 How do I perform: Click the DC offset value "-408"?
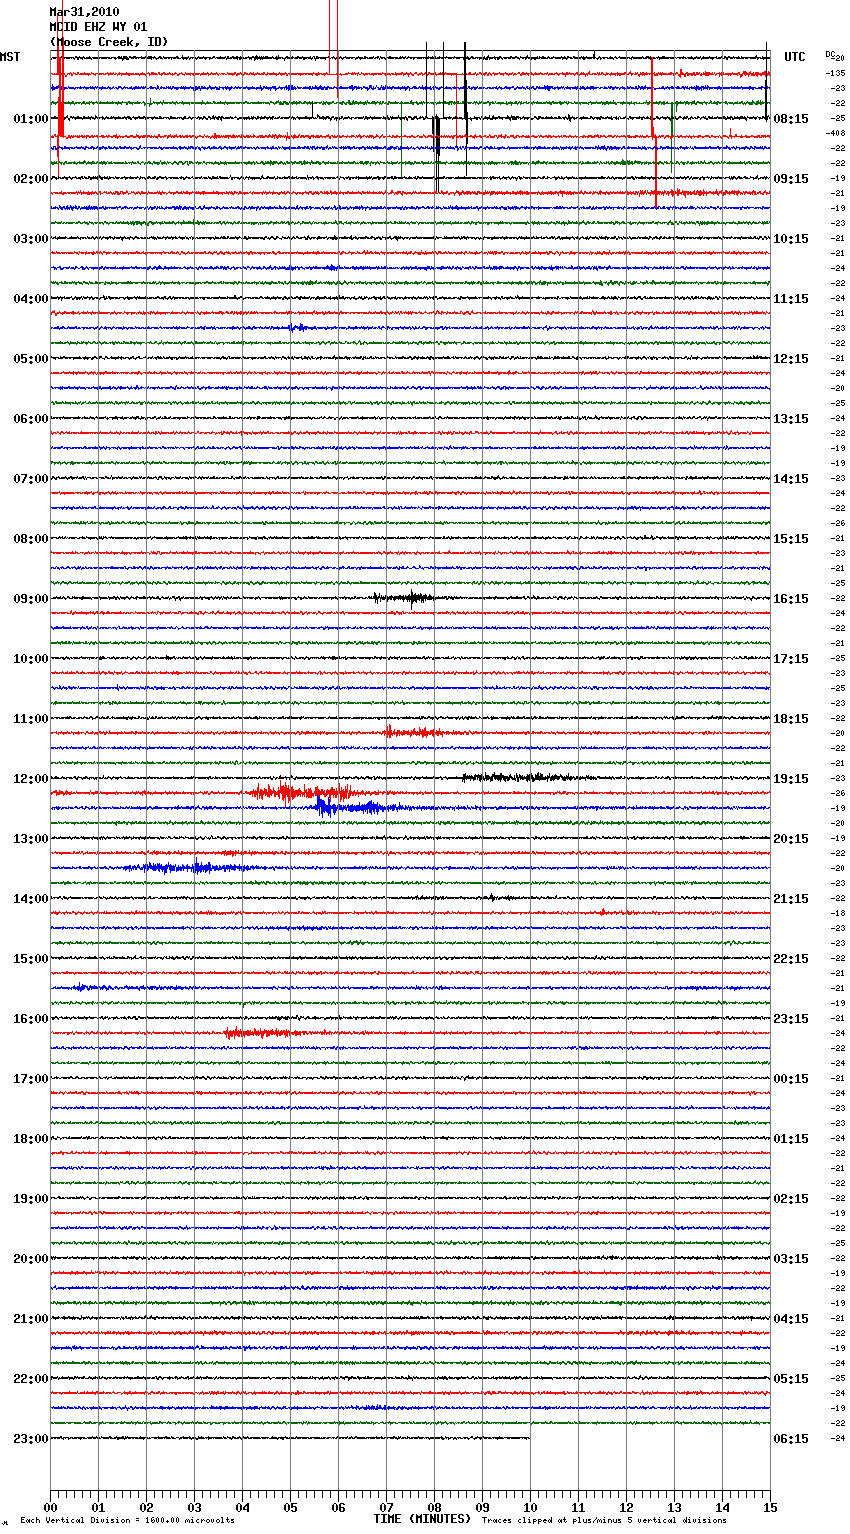pyautogui.click(x=835, y=133)
